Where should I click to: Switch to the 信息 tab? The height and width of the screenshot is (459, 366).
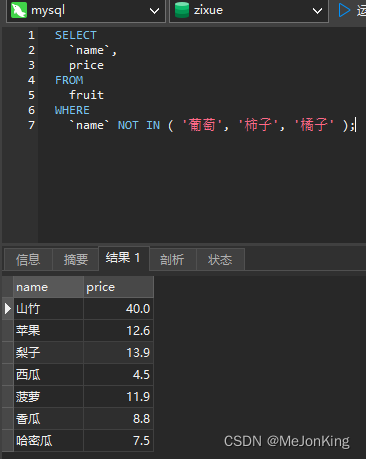pos(28,259)
